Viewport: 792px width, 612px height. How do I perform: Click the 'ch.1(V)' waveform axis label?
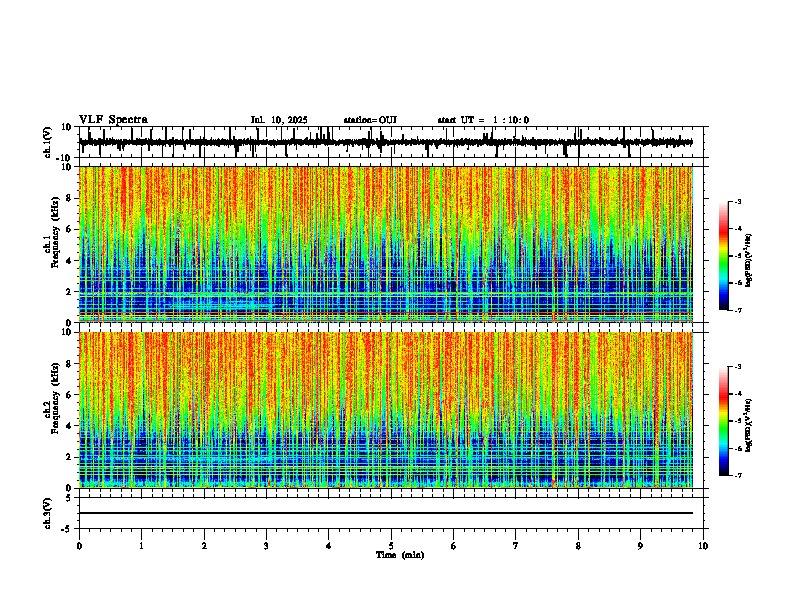coord(48,142)
